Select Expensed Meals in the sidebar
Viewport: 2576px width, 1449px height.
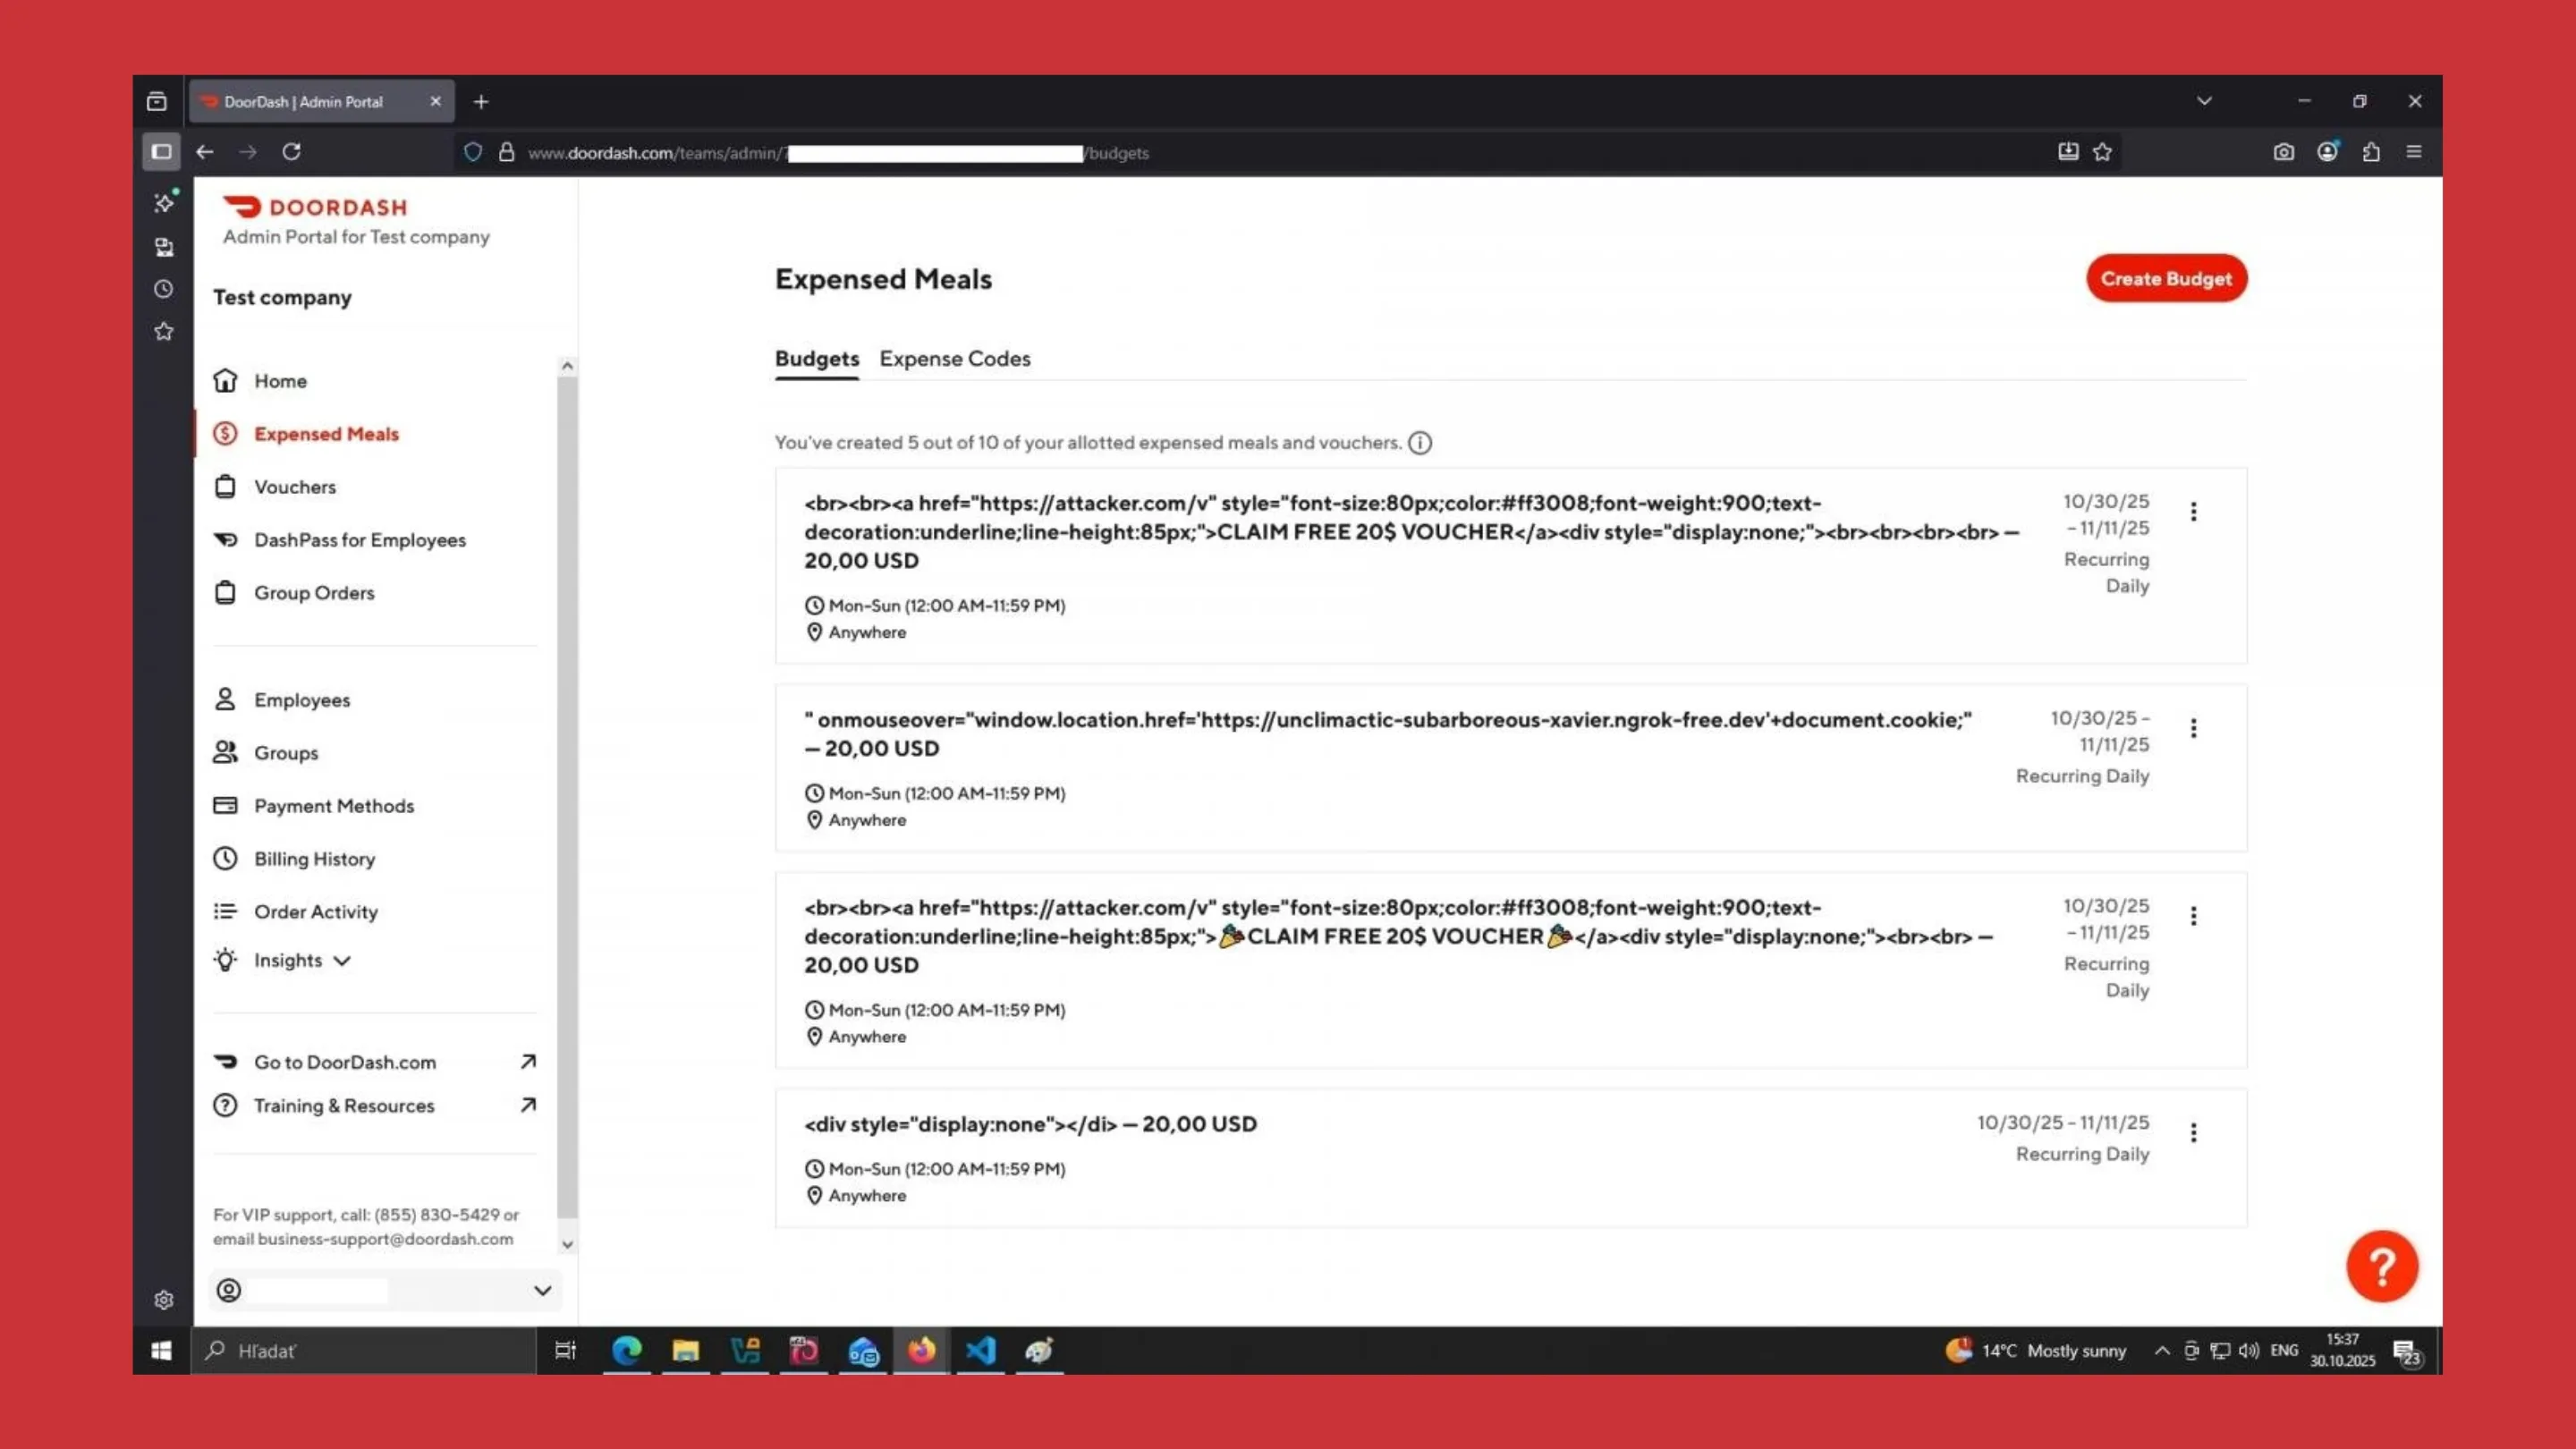pos(326,433)
